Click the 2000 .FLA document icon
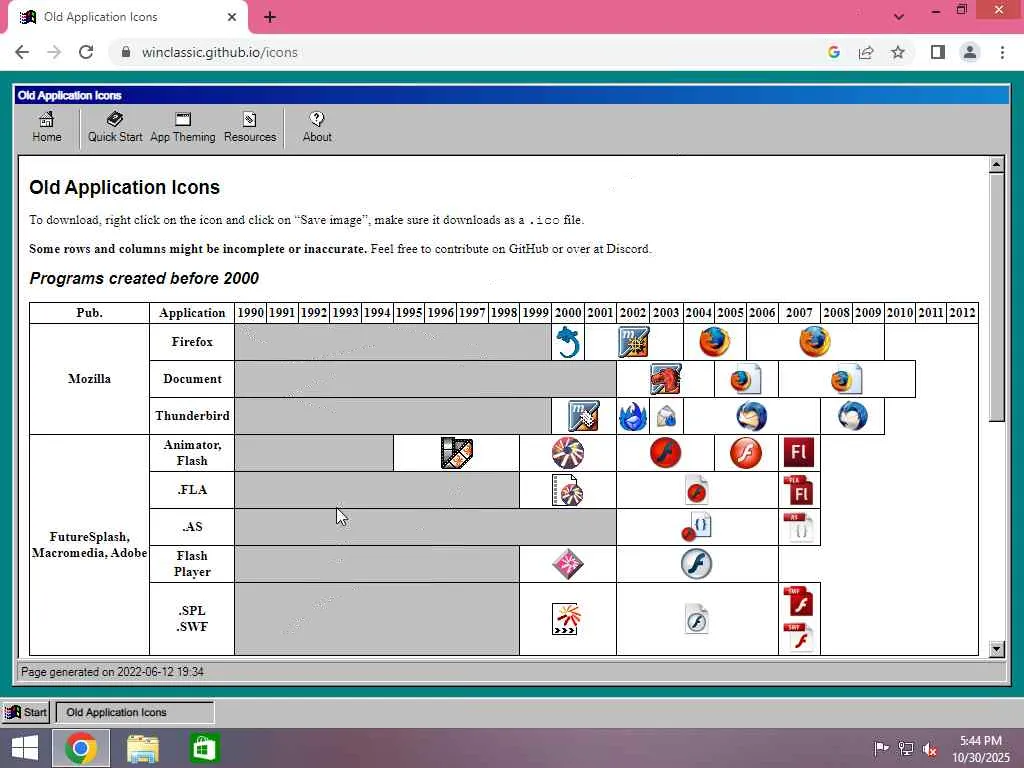1024x768 pixels. pyautogui.click(x=568, y=490)
